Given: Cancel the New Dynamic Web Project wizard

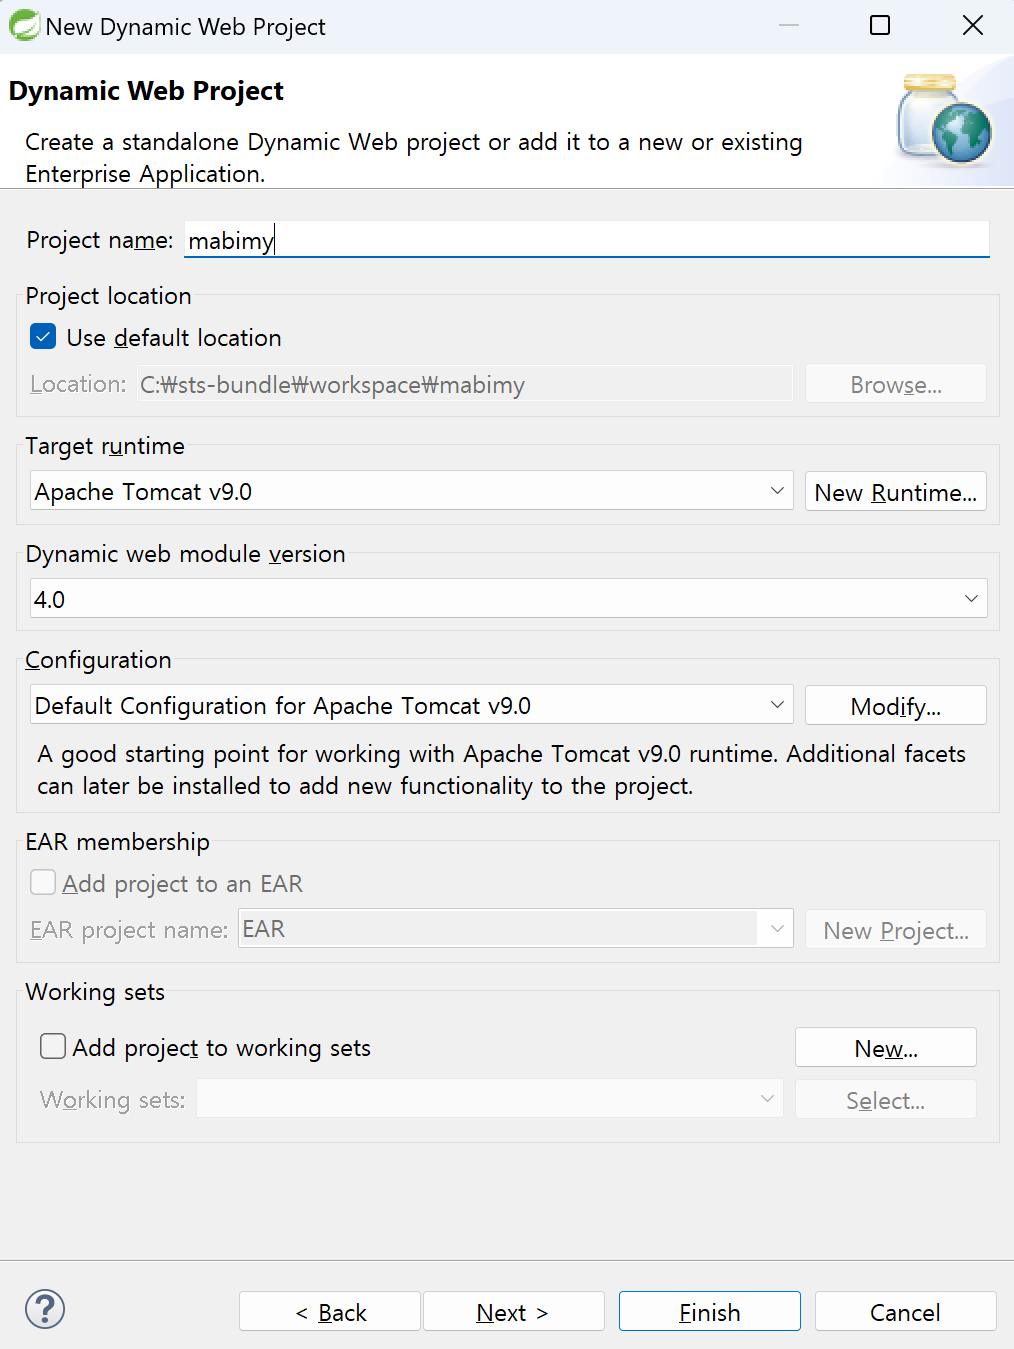Looking at the screenshot, I should (905, 1311).
